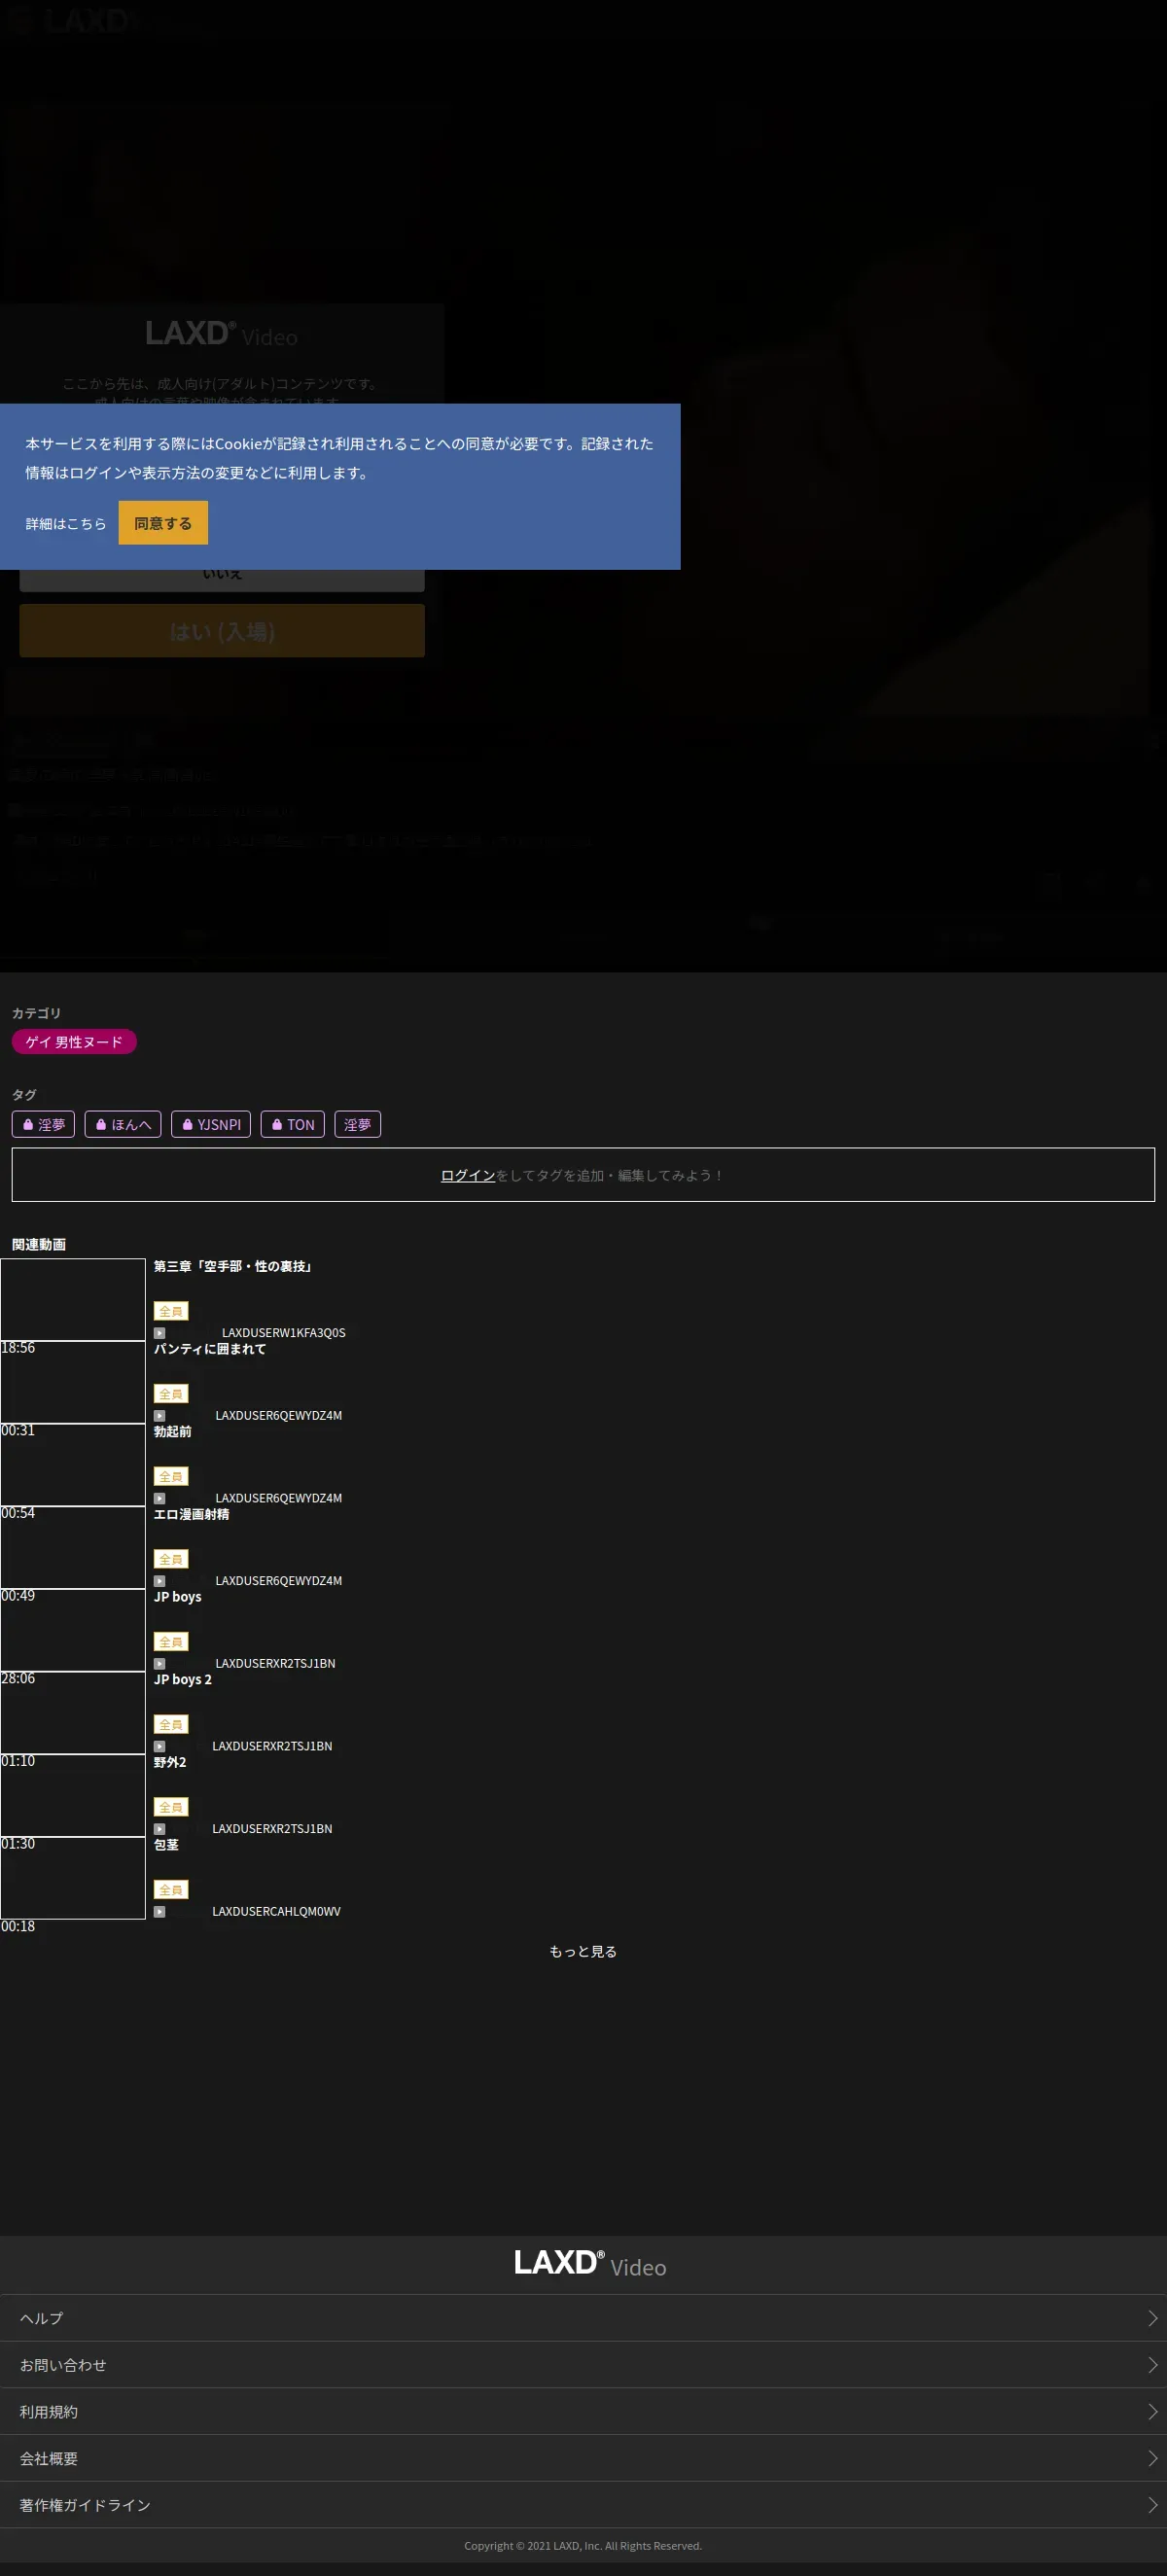Image resolution: width=1167 pixels, height=2576 pixels.
Task: Click the lock icon on the TON tag
Action: pyautogui.click(x=277, y=1125)
